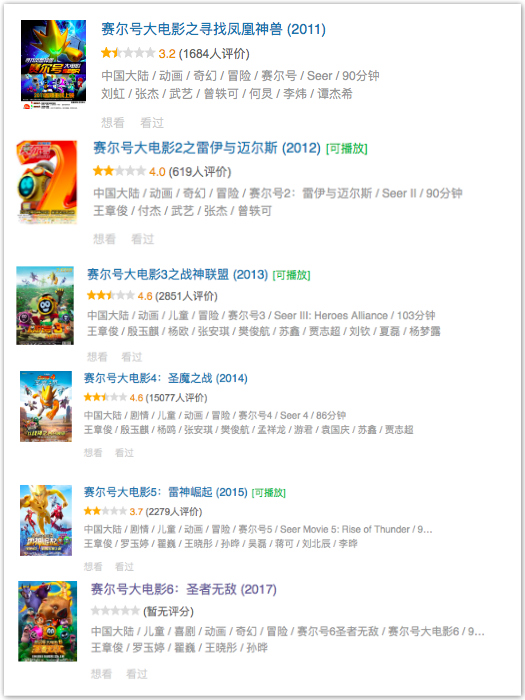Mark 圣魔之战 (2014) as 看过
This screenshot has height=700, width=525.
(x=124, y=453)
